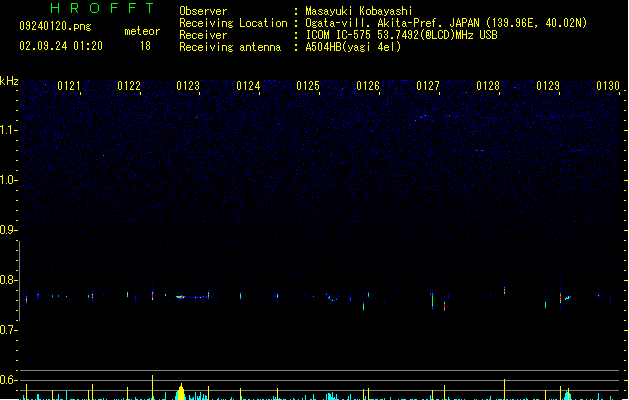Image resolution: width=629 pixels, height=400 pixels.
Task: Click the meteor count 18
Action: pos(145,46)
